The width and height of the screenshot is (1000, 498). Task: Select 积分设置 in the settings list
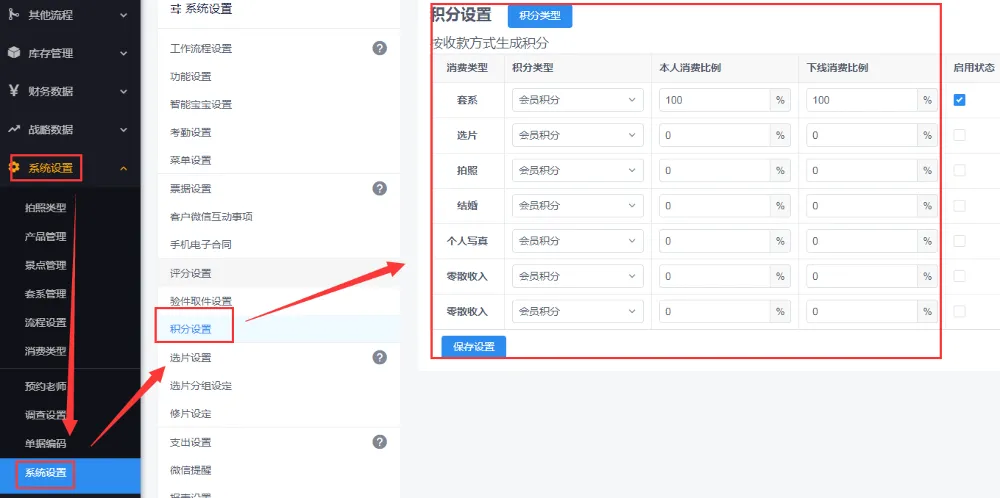pos(191,329)
